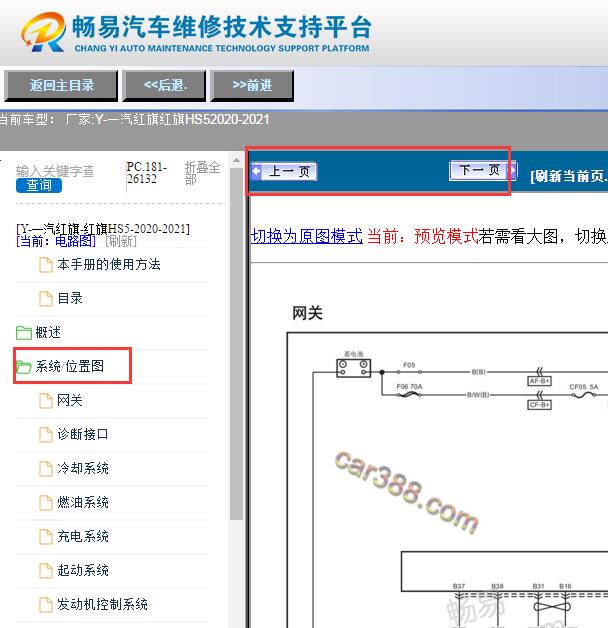The height and width of the screenshot is (628, 608).
Task: Click the file icon beside 冷却系统
Action: 46,469
